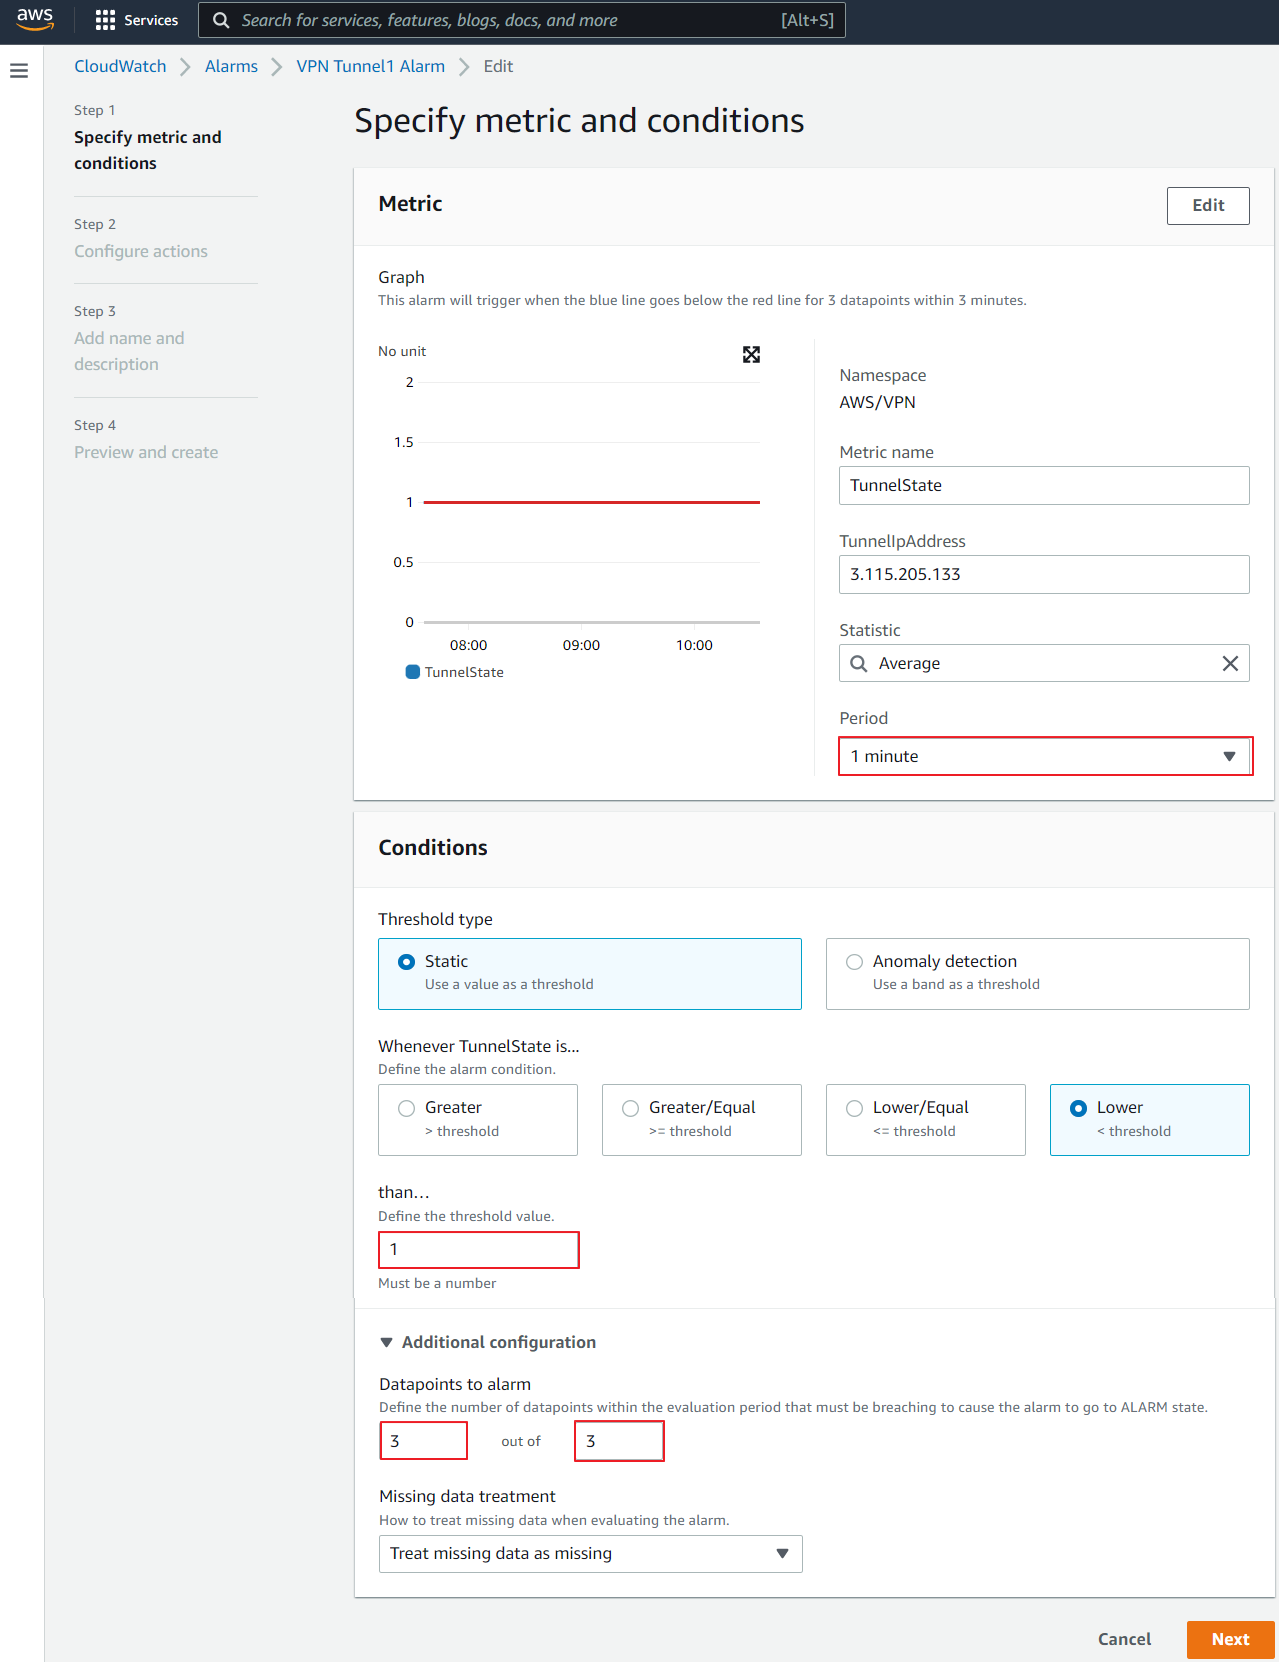Click the Edit metric button
This screenshot has width=1279, height=1663.
point(1207,206)
